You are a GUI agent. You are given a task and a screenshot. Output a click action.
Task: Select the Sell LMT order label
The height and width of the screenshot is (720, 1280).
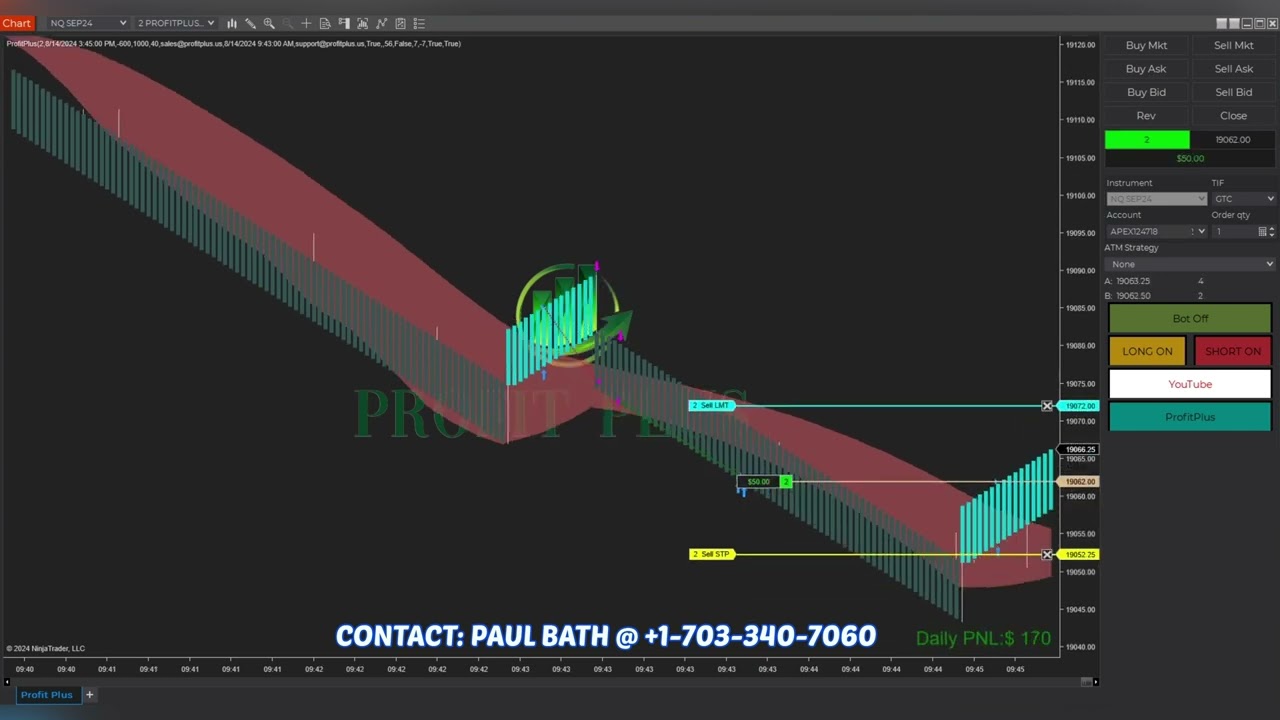pos(711,405)
